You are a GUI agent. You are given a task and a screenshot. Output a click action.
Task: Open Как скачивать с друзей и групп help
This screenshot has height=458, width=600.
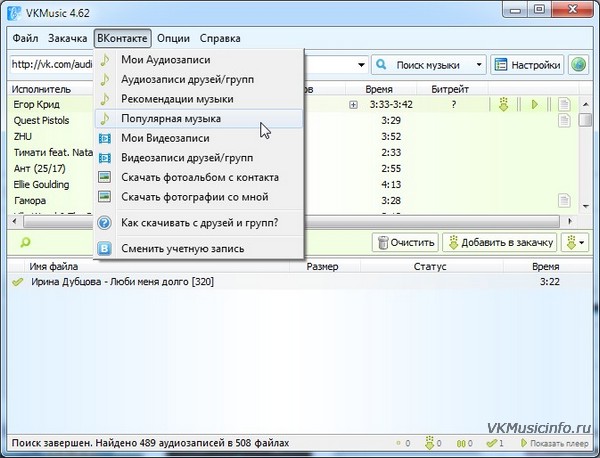pos(199,222)
